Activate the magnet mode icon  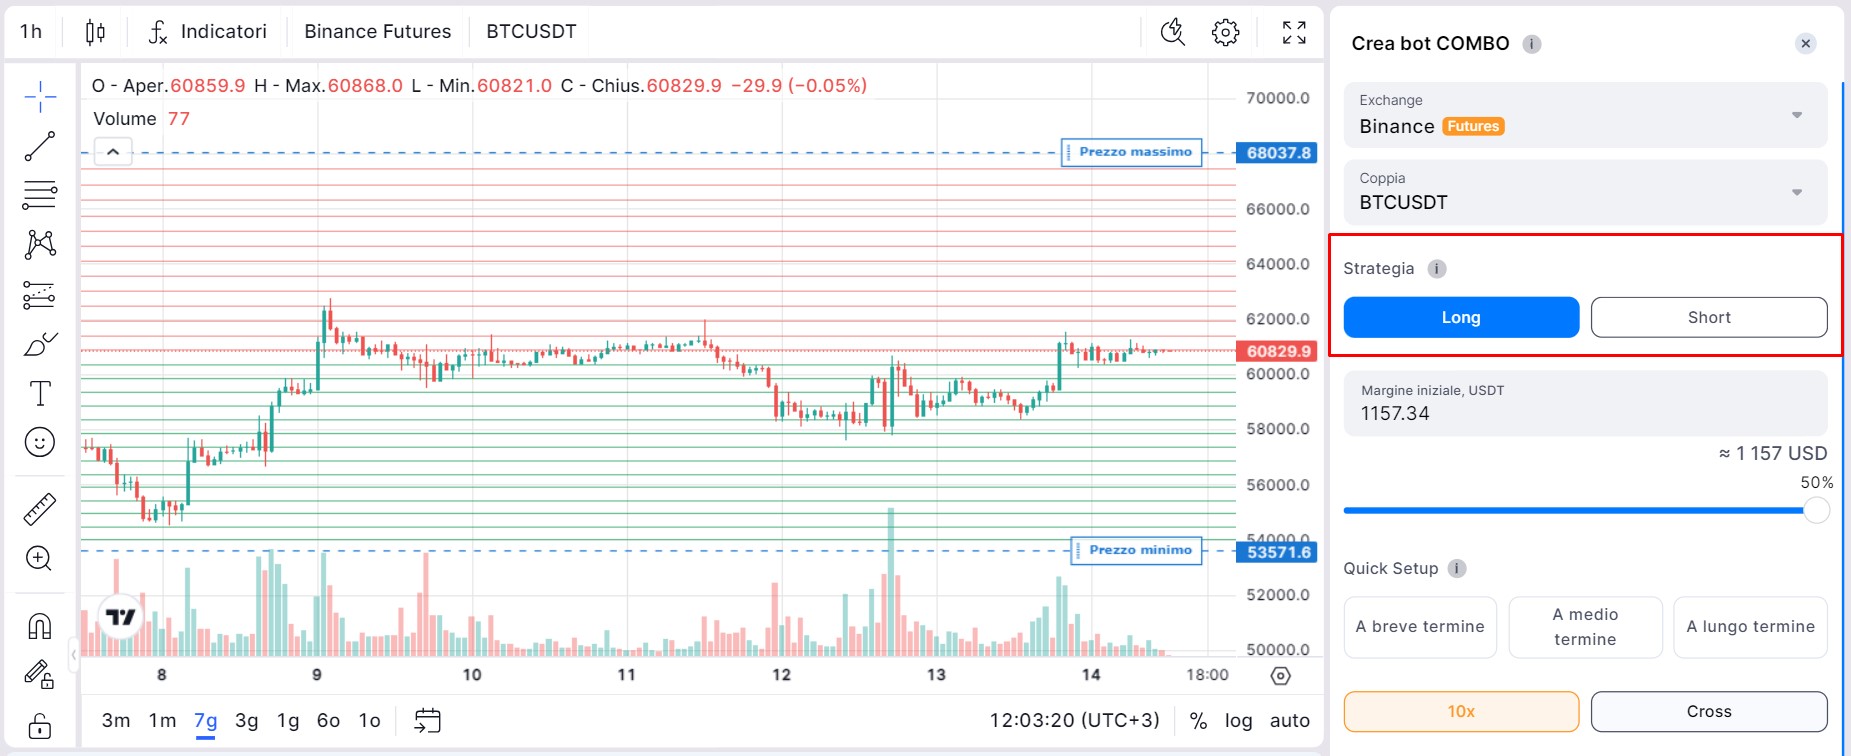point(40,626)
